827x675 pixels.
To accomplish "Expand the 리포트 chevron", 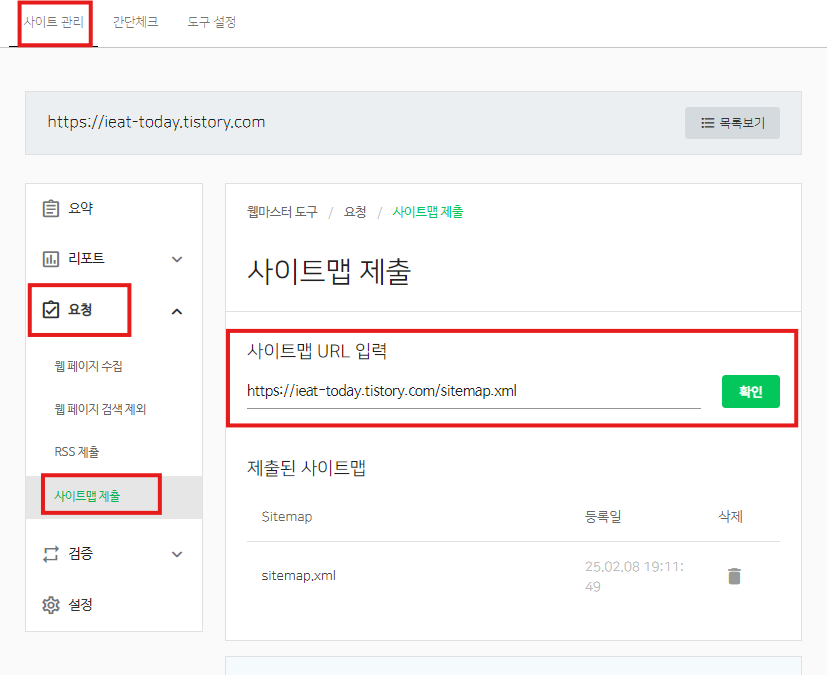I will point(177,259).
